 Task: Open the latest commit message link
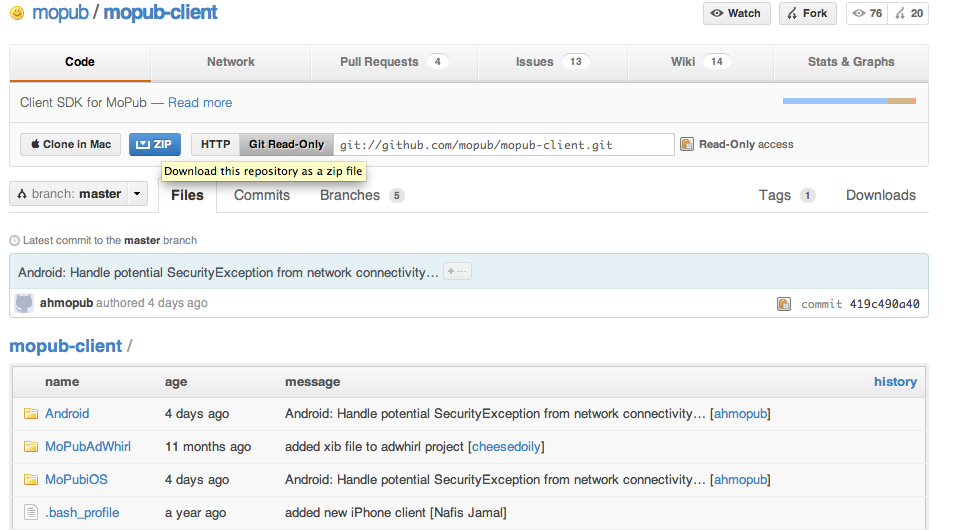point(228,272)
